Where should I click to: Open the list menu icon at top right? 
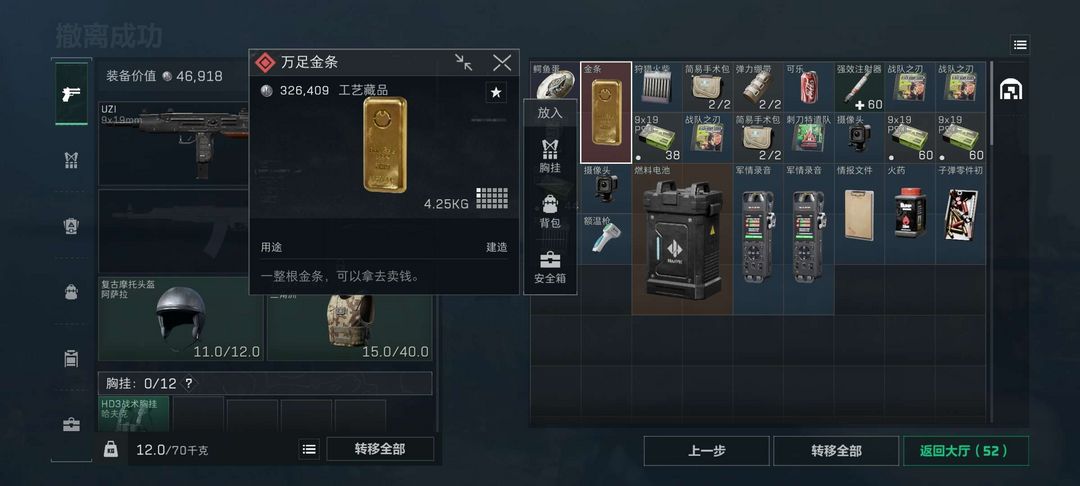click(x=1020, y=45)
